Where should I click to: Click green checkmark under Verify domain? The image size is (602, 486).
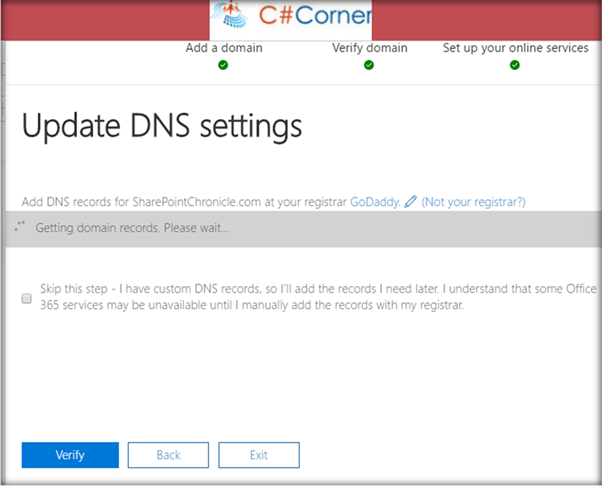369,65
